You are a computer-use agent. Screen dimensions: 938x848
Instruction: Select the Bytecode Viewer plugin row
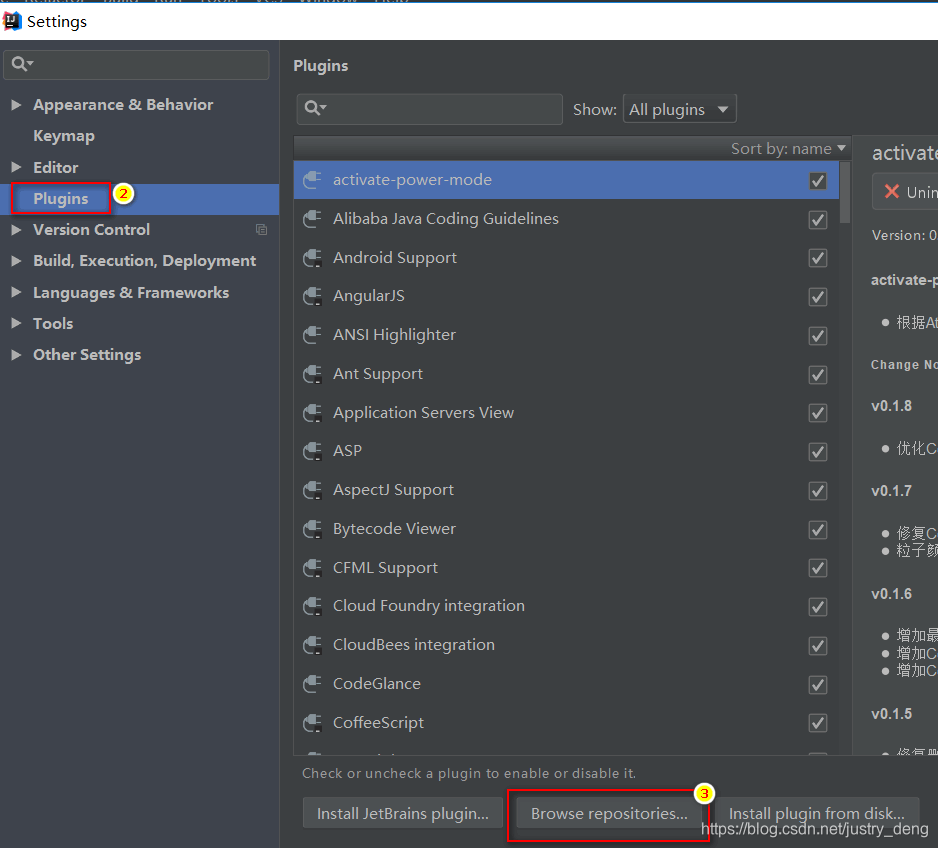coord(566,529)
